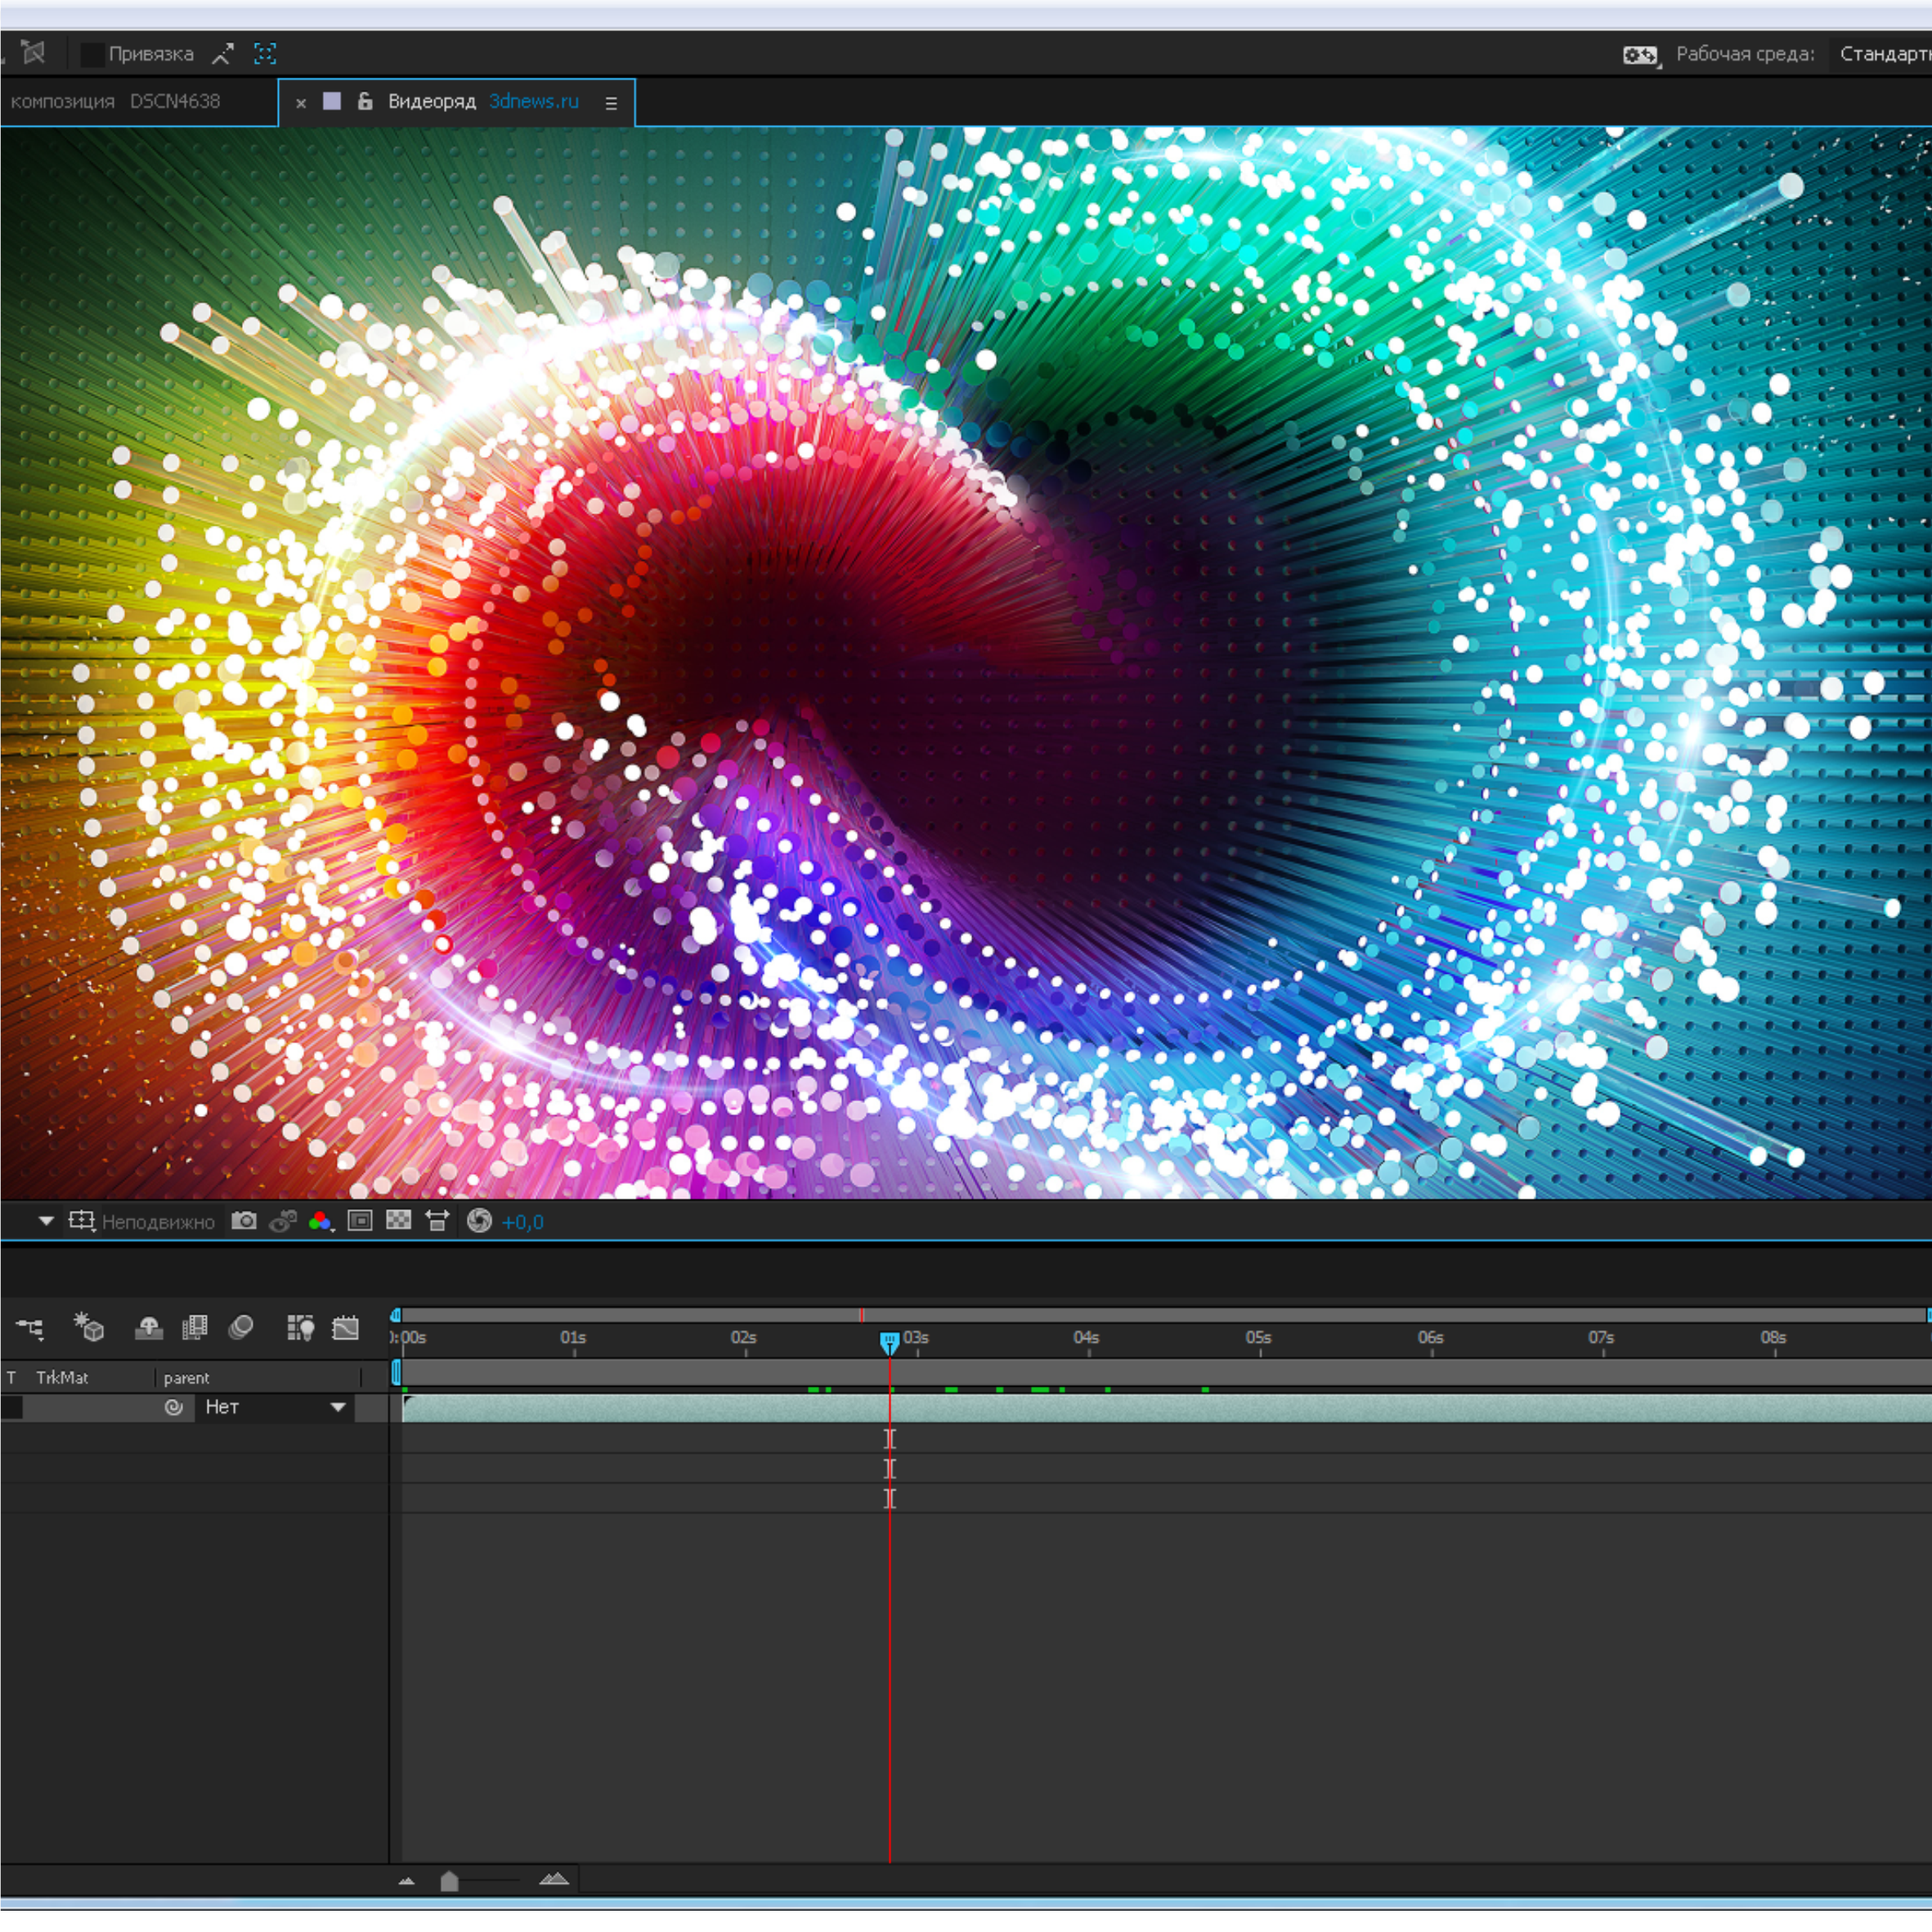Click the parent column header
This screenshot has height=1932, width=1932.
tap(186, 1378)
